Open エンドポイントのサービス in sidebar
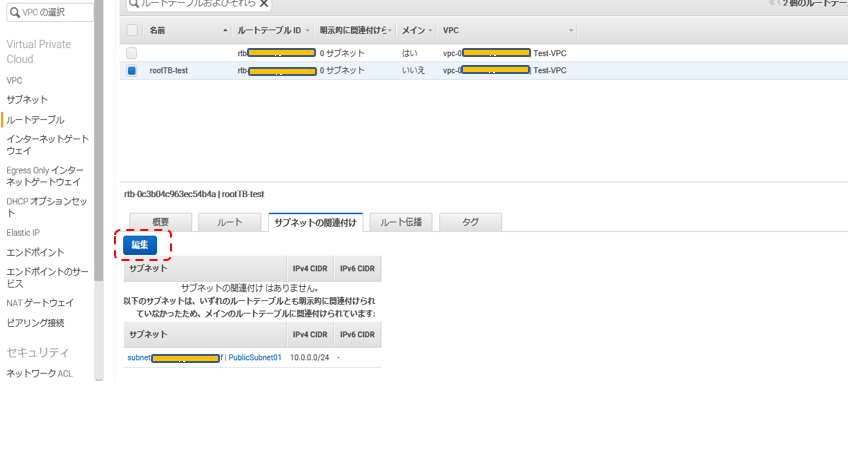The image size is (848, 460). coord(48,278)
